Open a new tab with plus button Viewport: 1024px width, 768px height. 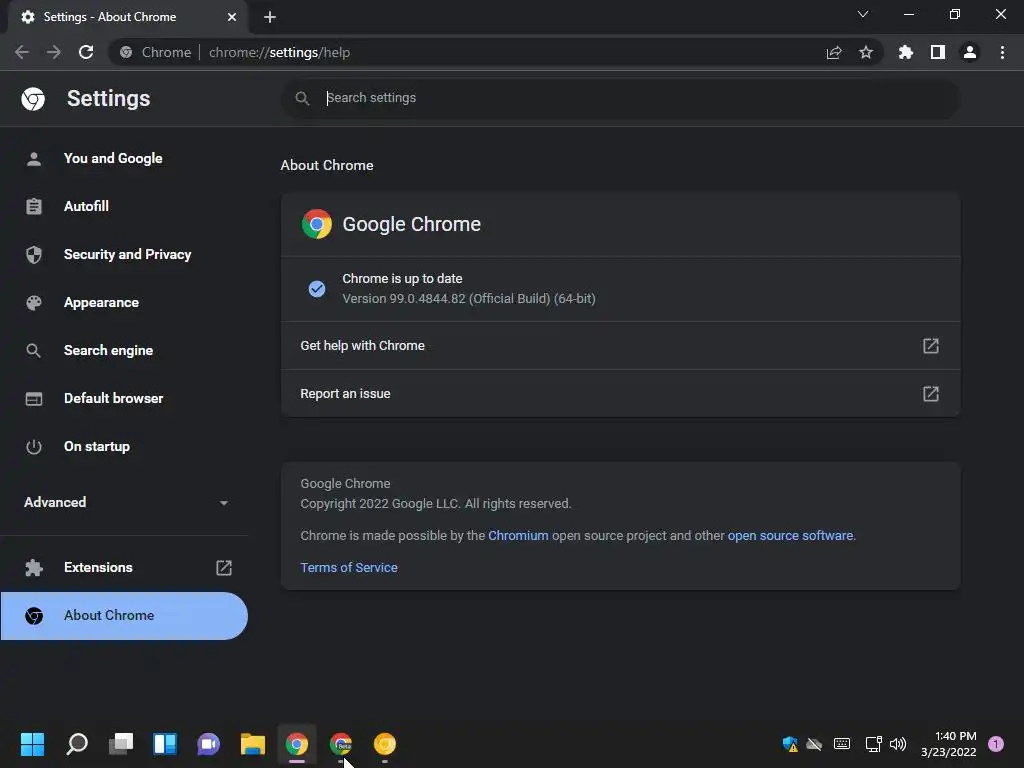coord(270,17)
